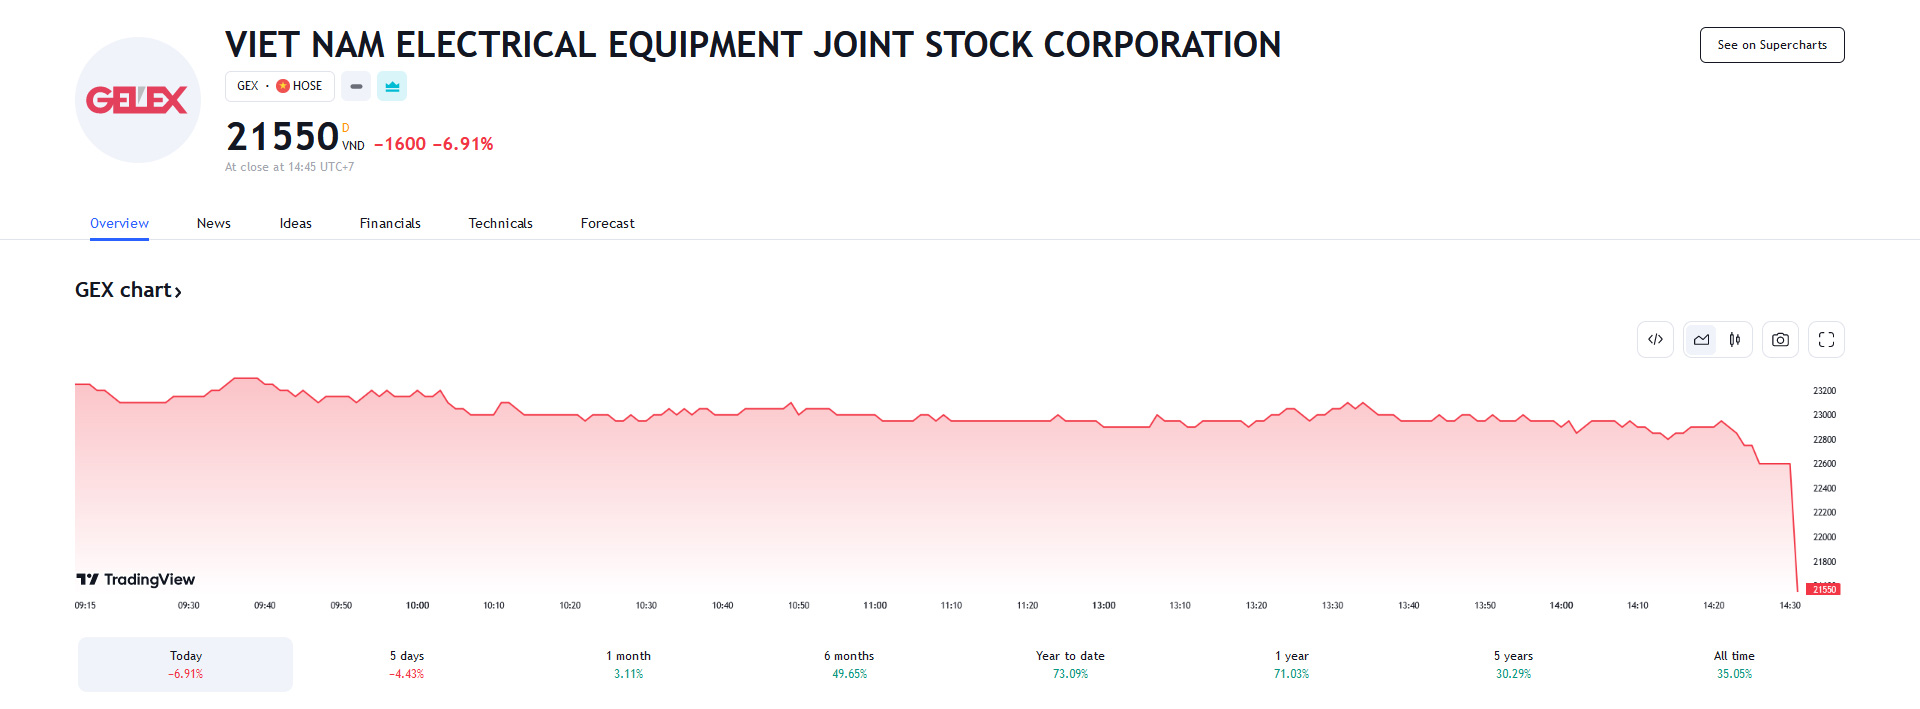Switch to the News tab
The width and height of the screenshot is (1920, 709).
[214, 223]
